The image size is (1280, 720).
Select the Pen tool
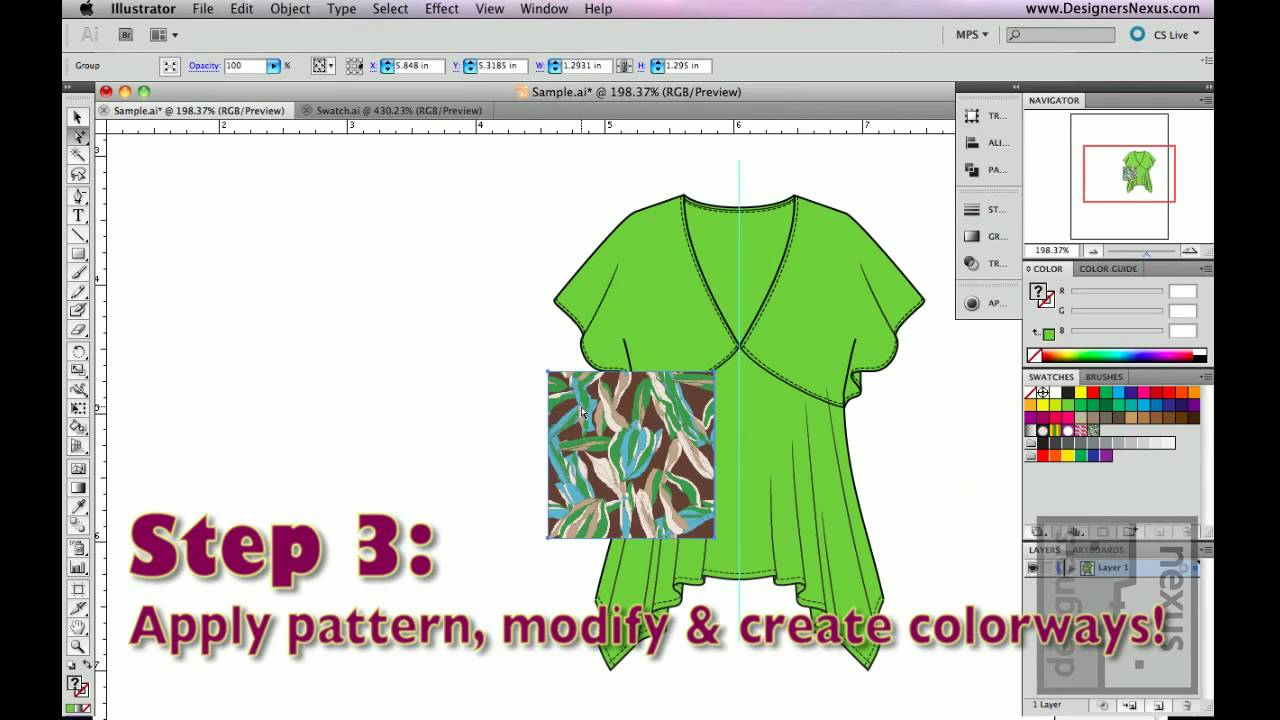(78, 196)
